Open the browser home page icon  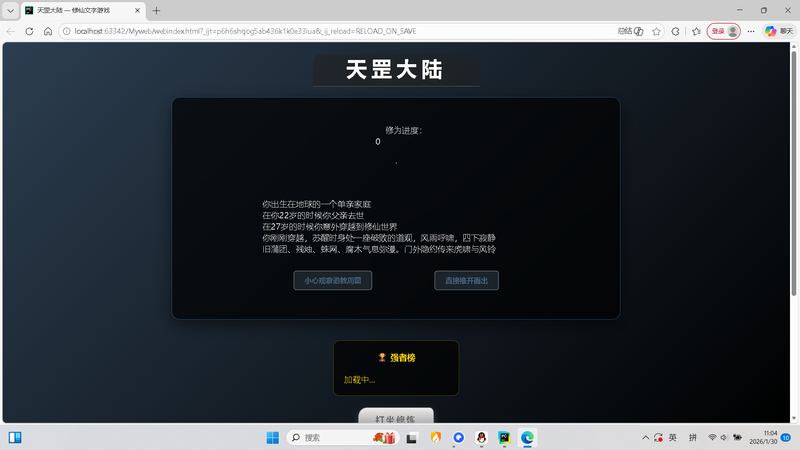click(x=48, y=31)
